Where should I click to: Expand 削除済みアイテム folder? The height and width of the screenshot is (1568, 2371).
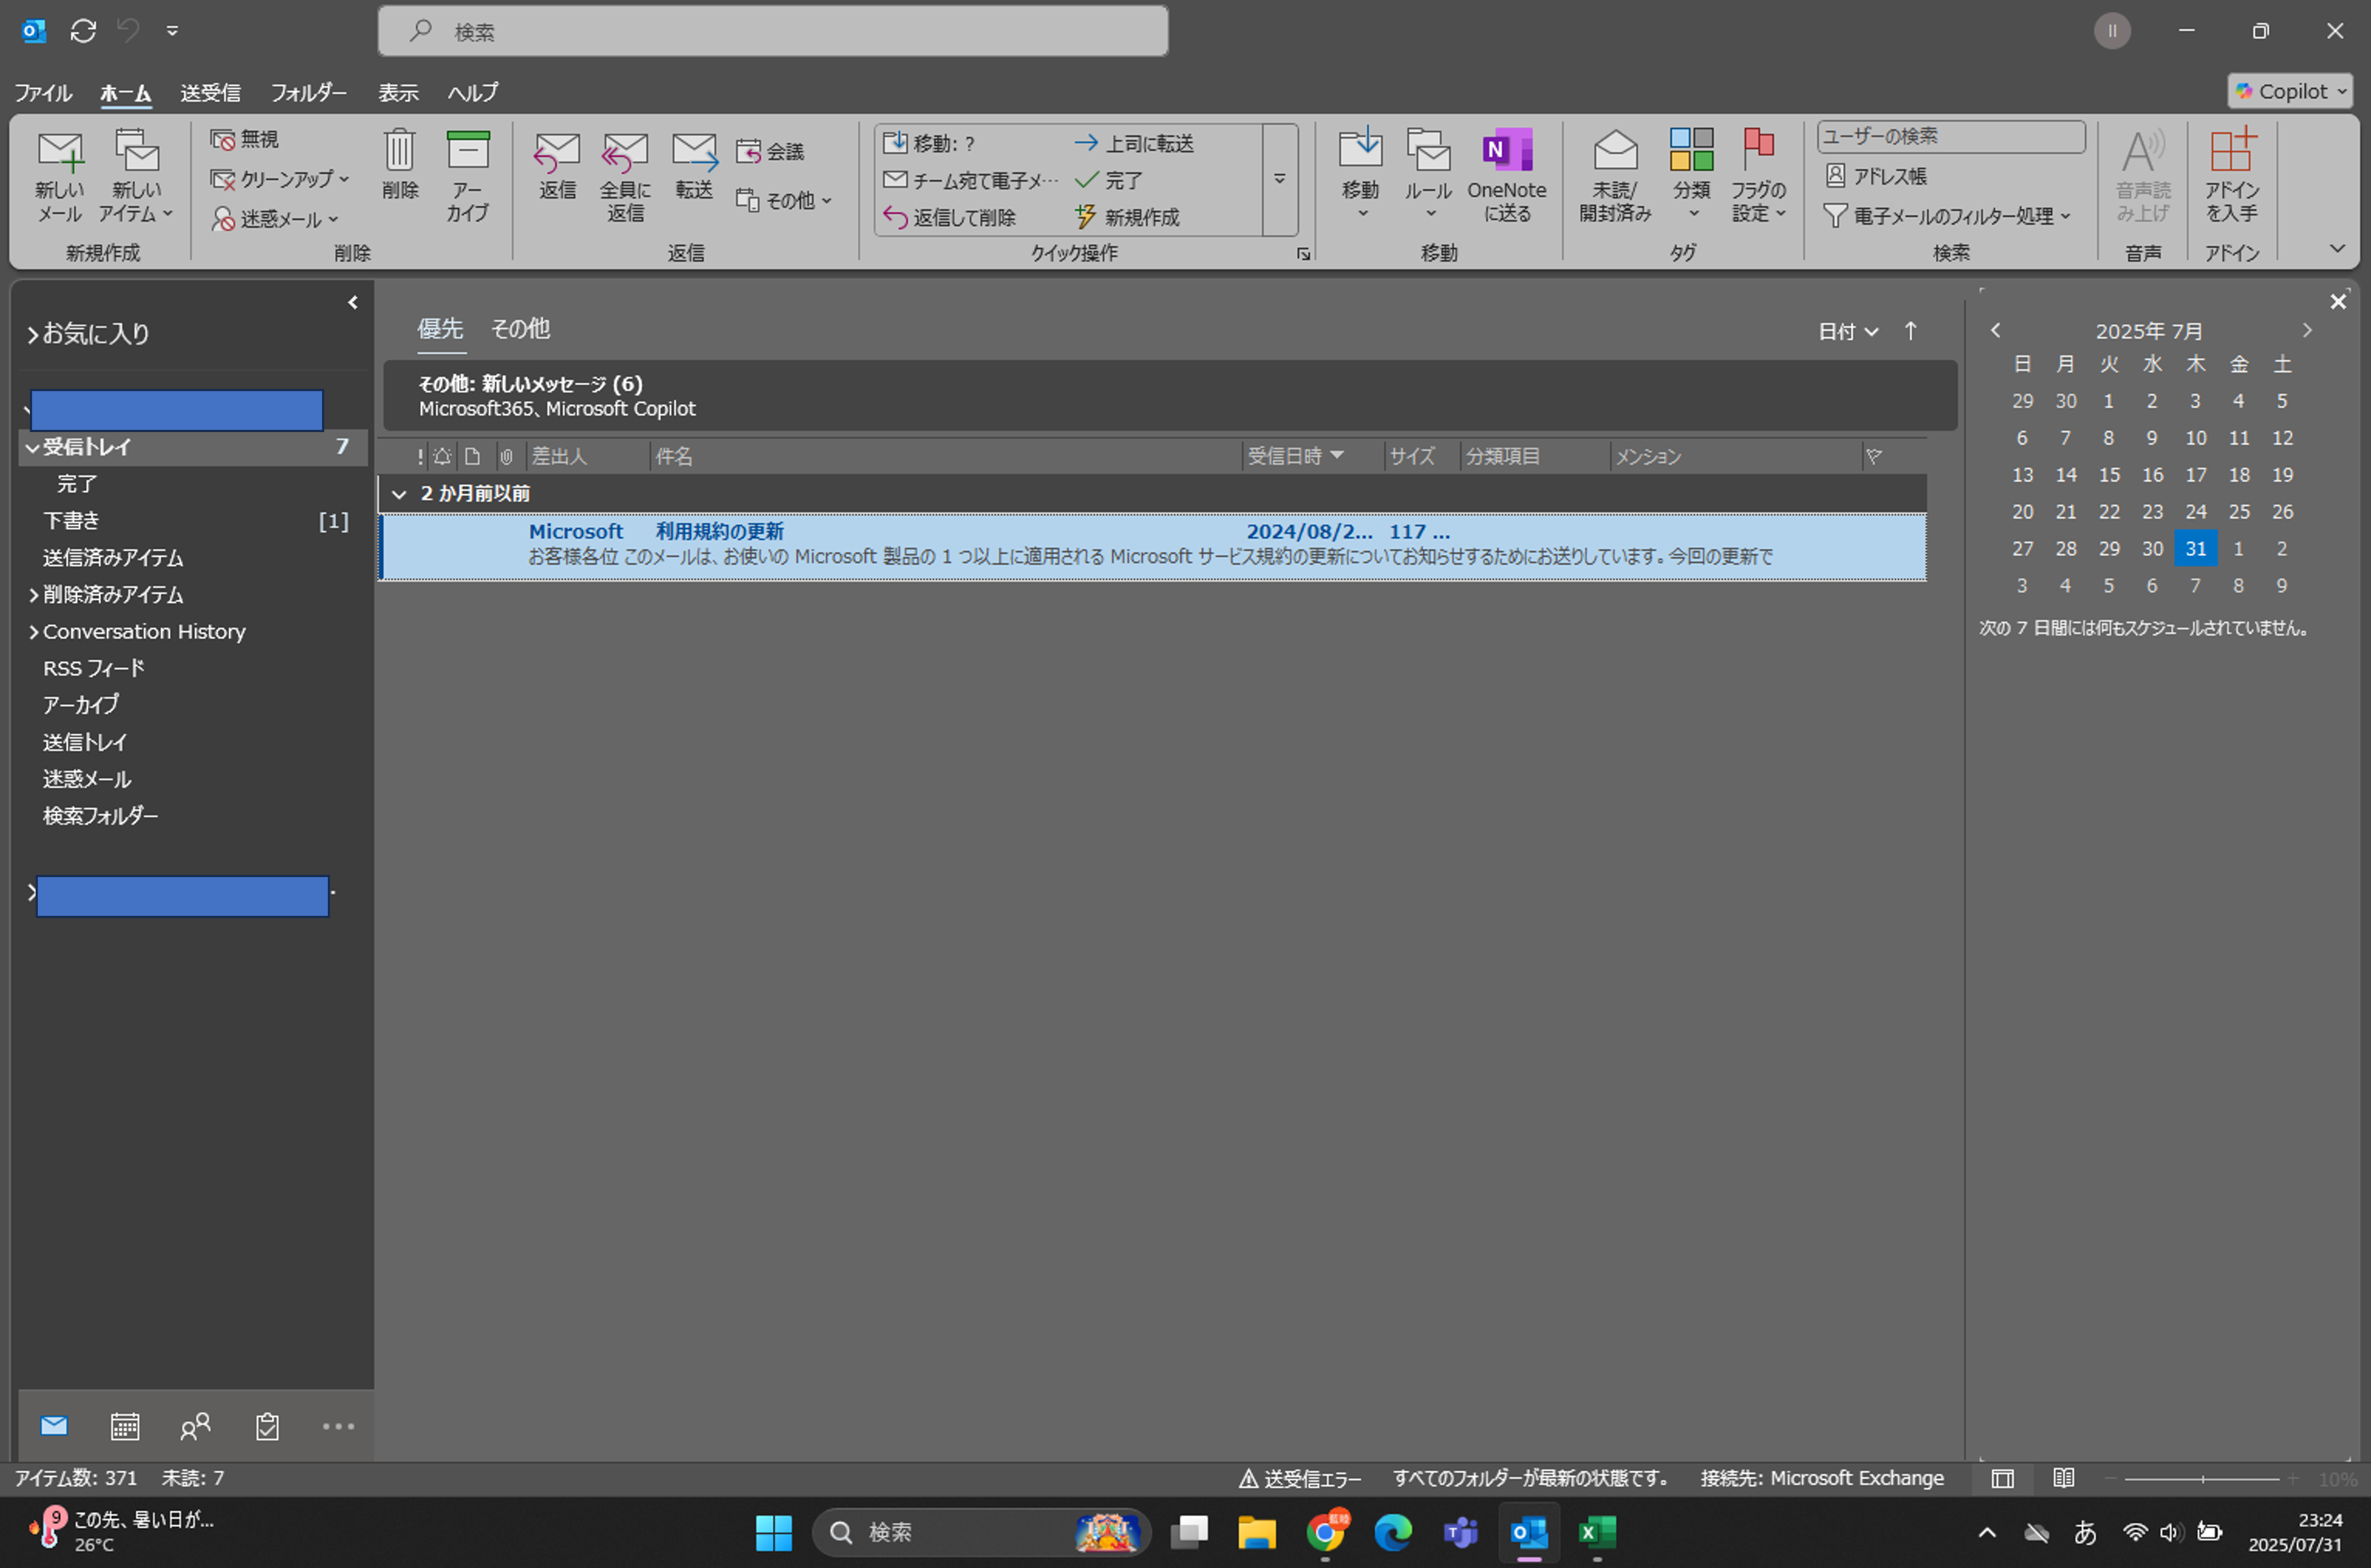[33, 595]
